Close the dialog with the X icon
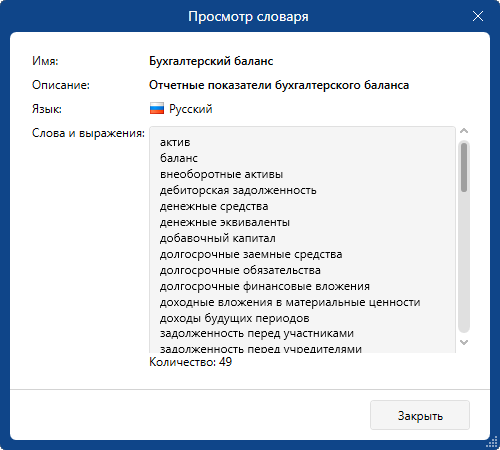The image size is (500, 450). coord(478,16)
